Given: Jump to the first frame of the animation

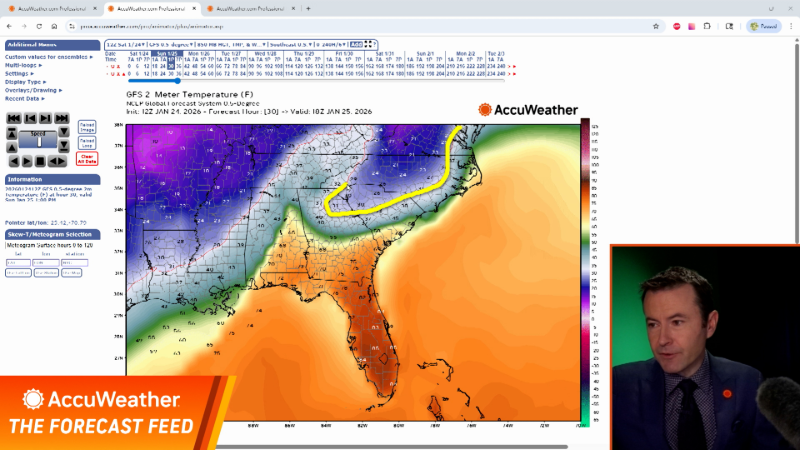Looking at the screenshot, I should (x=13, y=118).
